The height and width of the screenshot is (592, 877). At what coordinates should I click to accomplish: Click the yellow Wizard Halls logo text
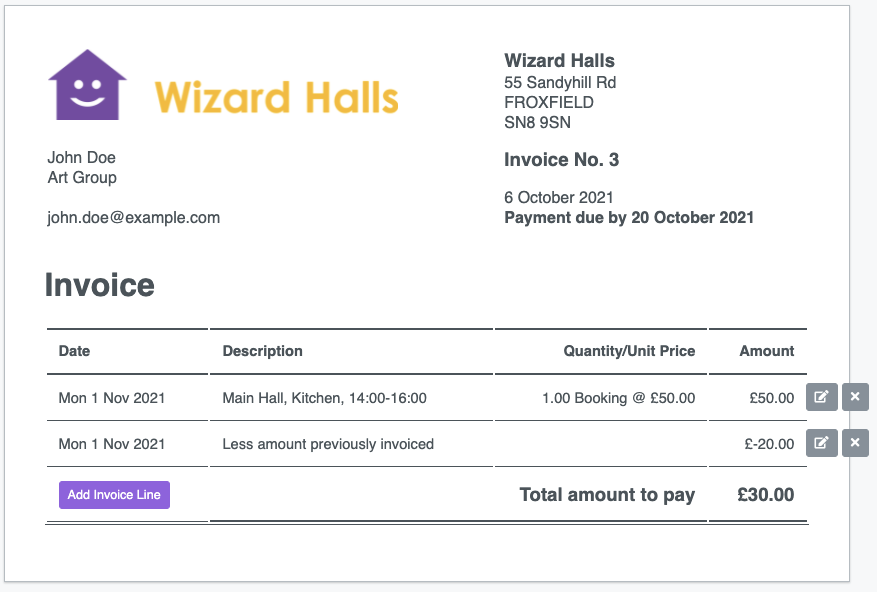(x=276, y=97)
